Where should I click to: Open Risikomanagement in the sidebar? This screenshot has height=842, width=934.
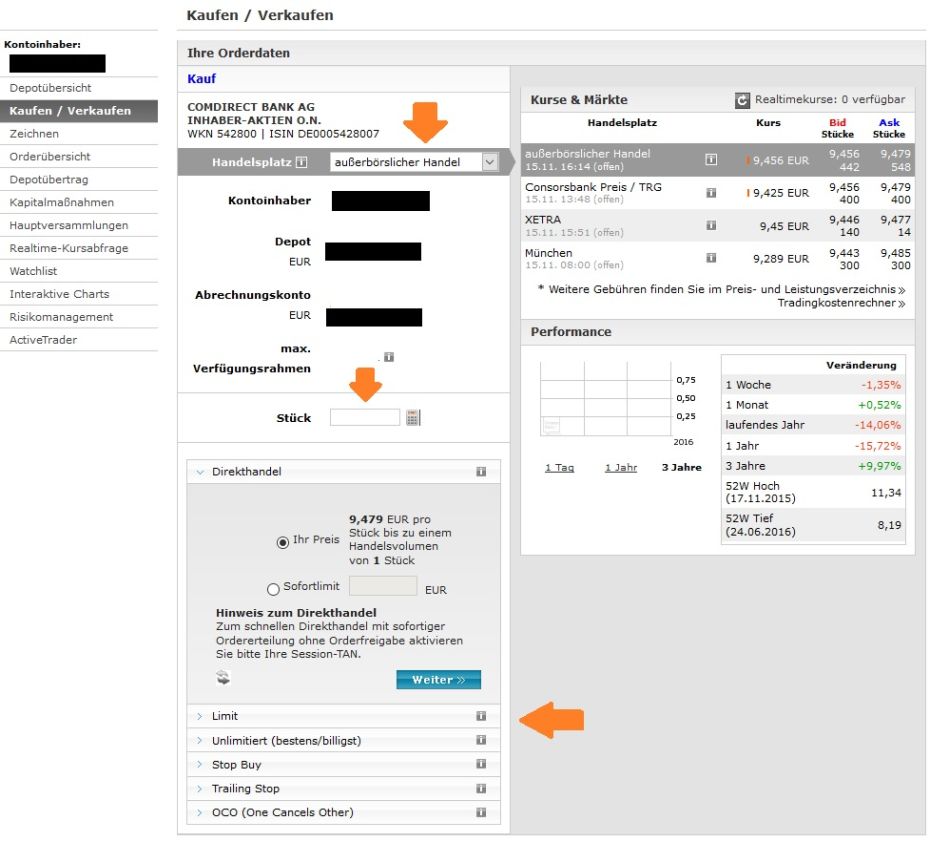coord(79,317)
